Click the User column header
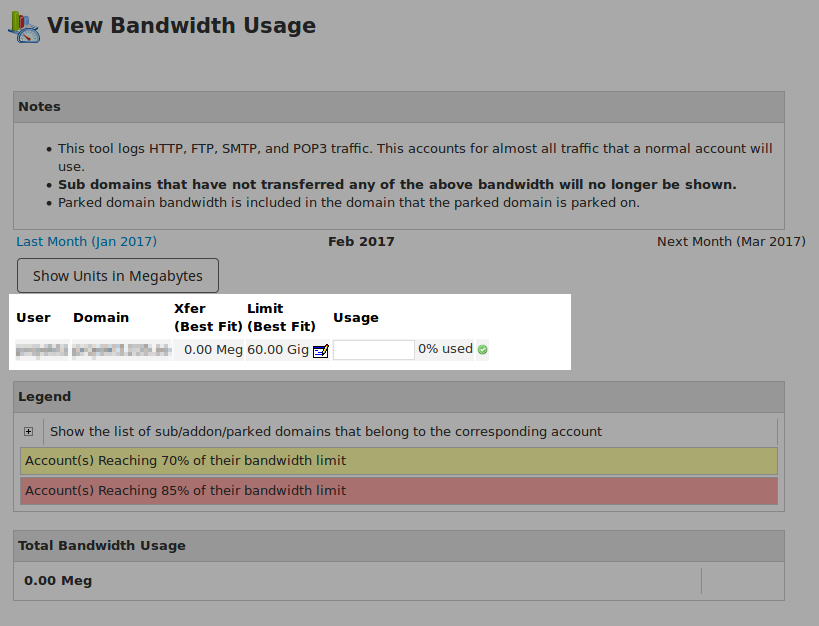The height and width of the screenshot is (626, 819). click(33, 317)
